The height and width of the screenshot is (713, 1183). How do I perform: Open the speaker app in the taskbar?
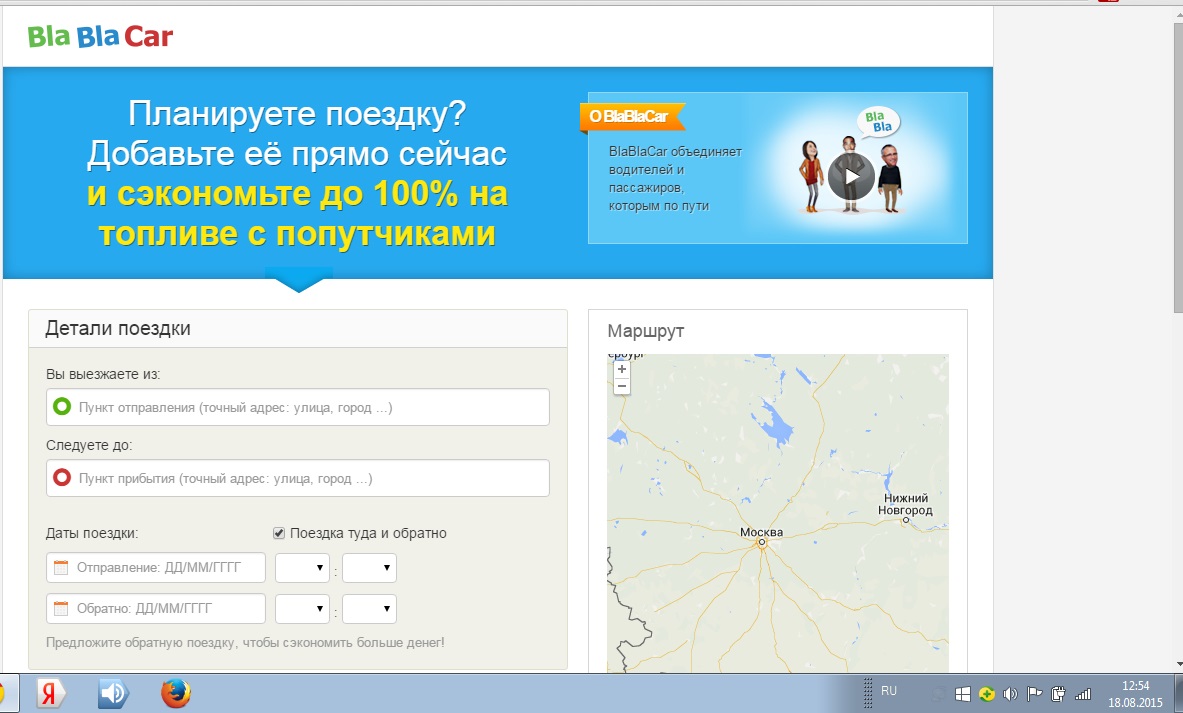(113, 694)
